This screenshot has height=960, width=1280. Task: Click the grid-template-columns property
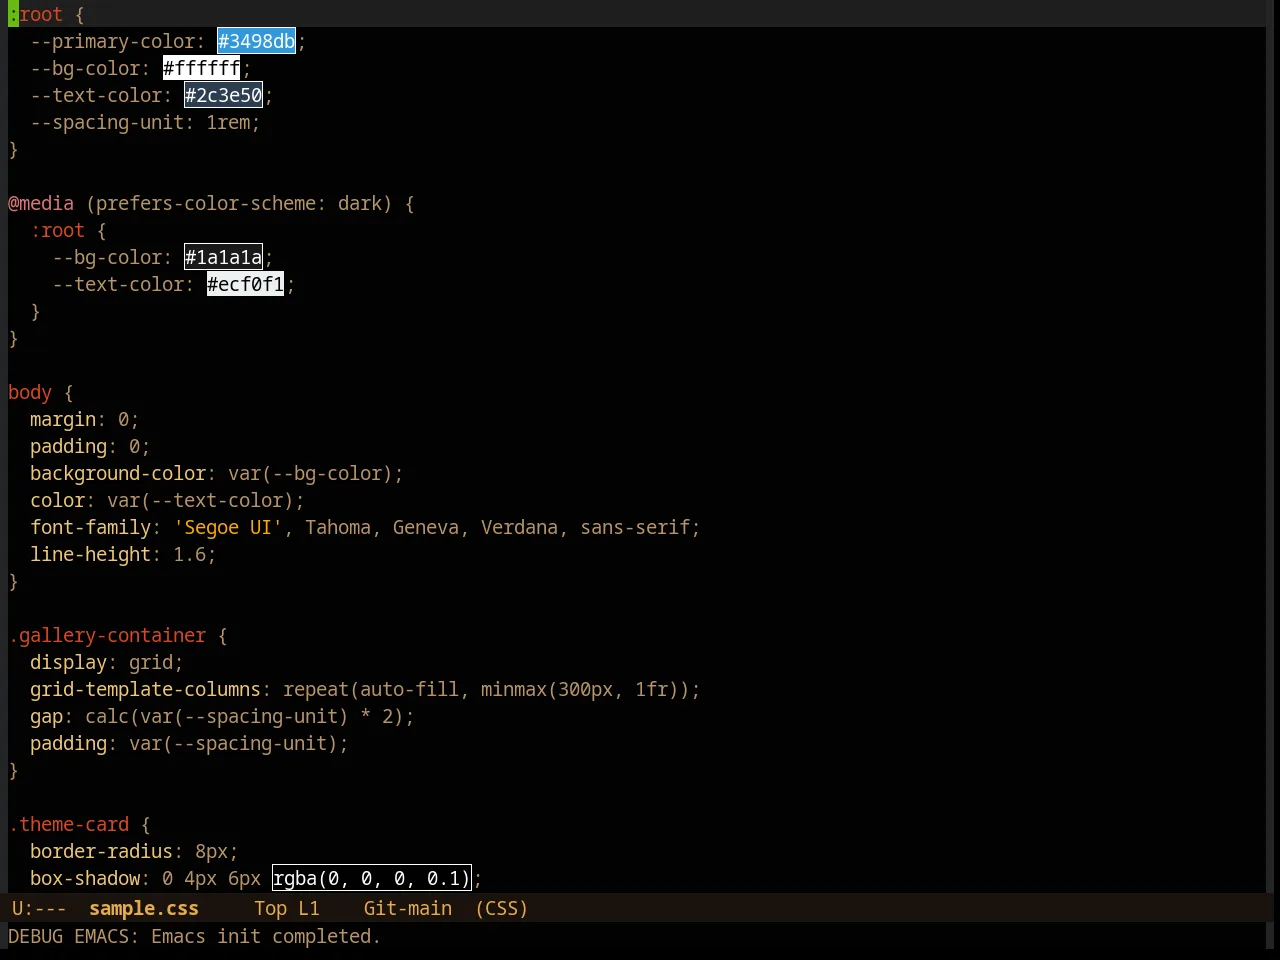[x=145, y=689]
